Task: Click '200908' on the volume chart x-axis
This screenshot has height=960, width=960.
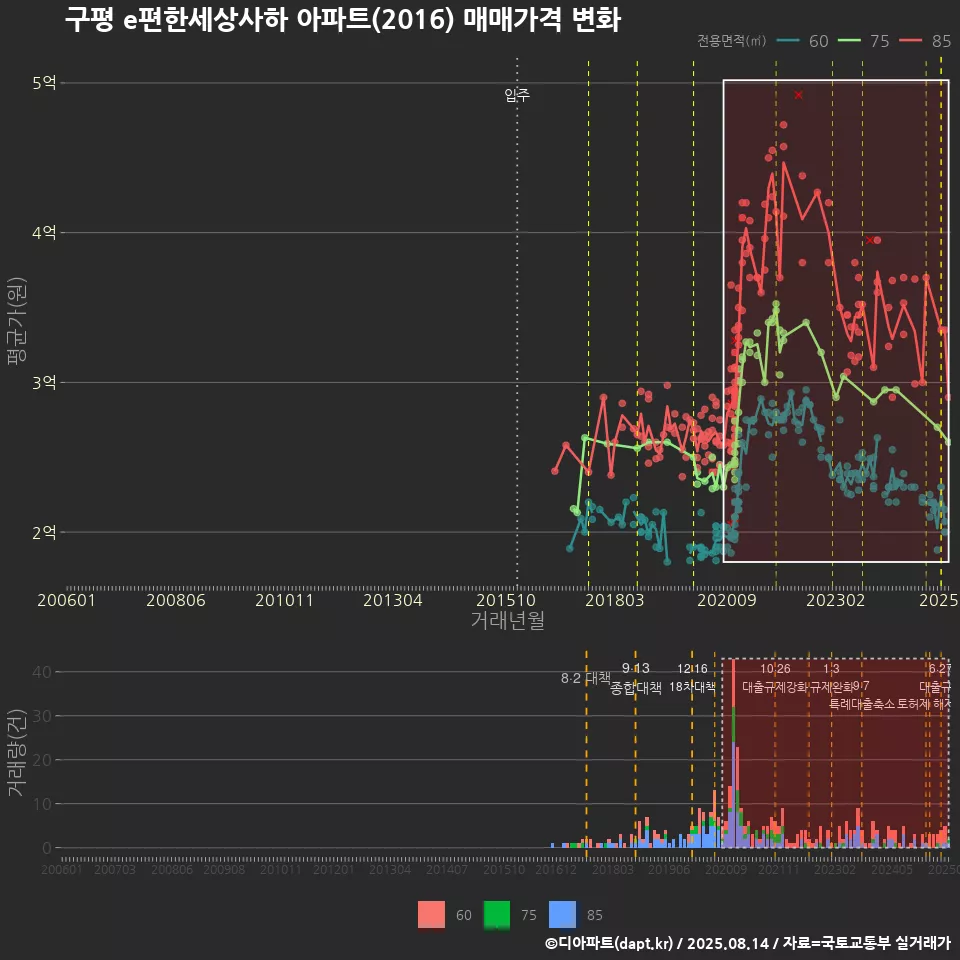Action: click(x=223, y=869)
